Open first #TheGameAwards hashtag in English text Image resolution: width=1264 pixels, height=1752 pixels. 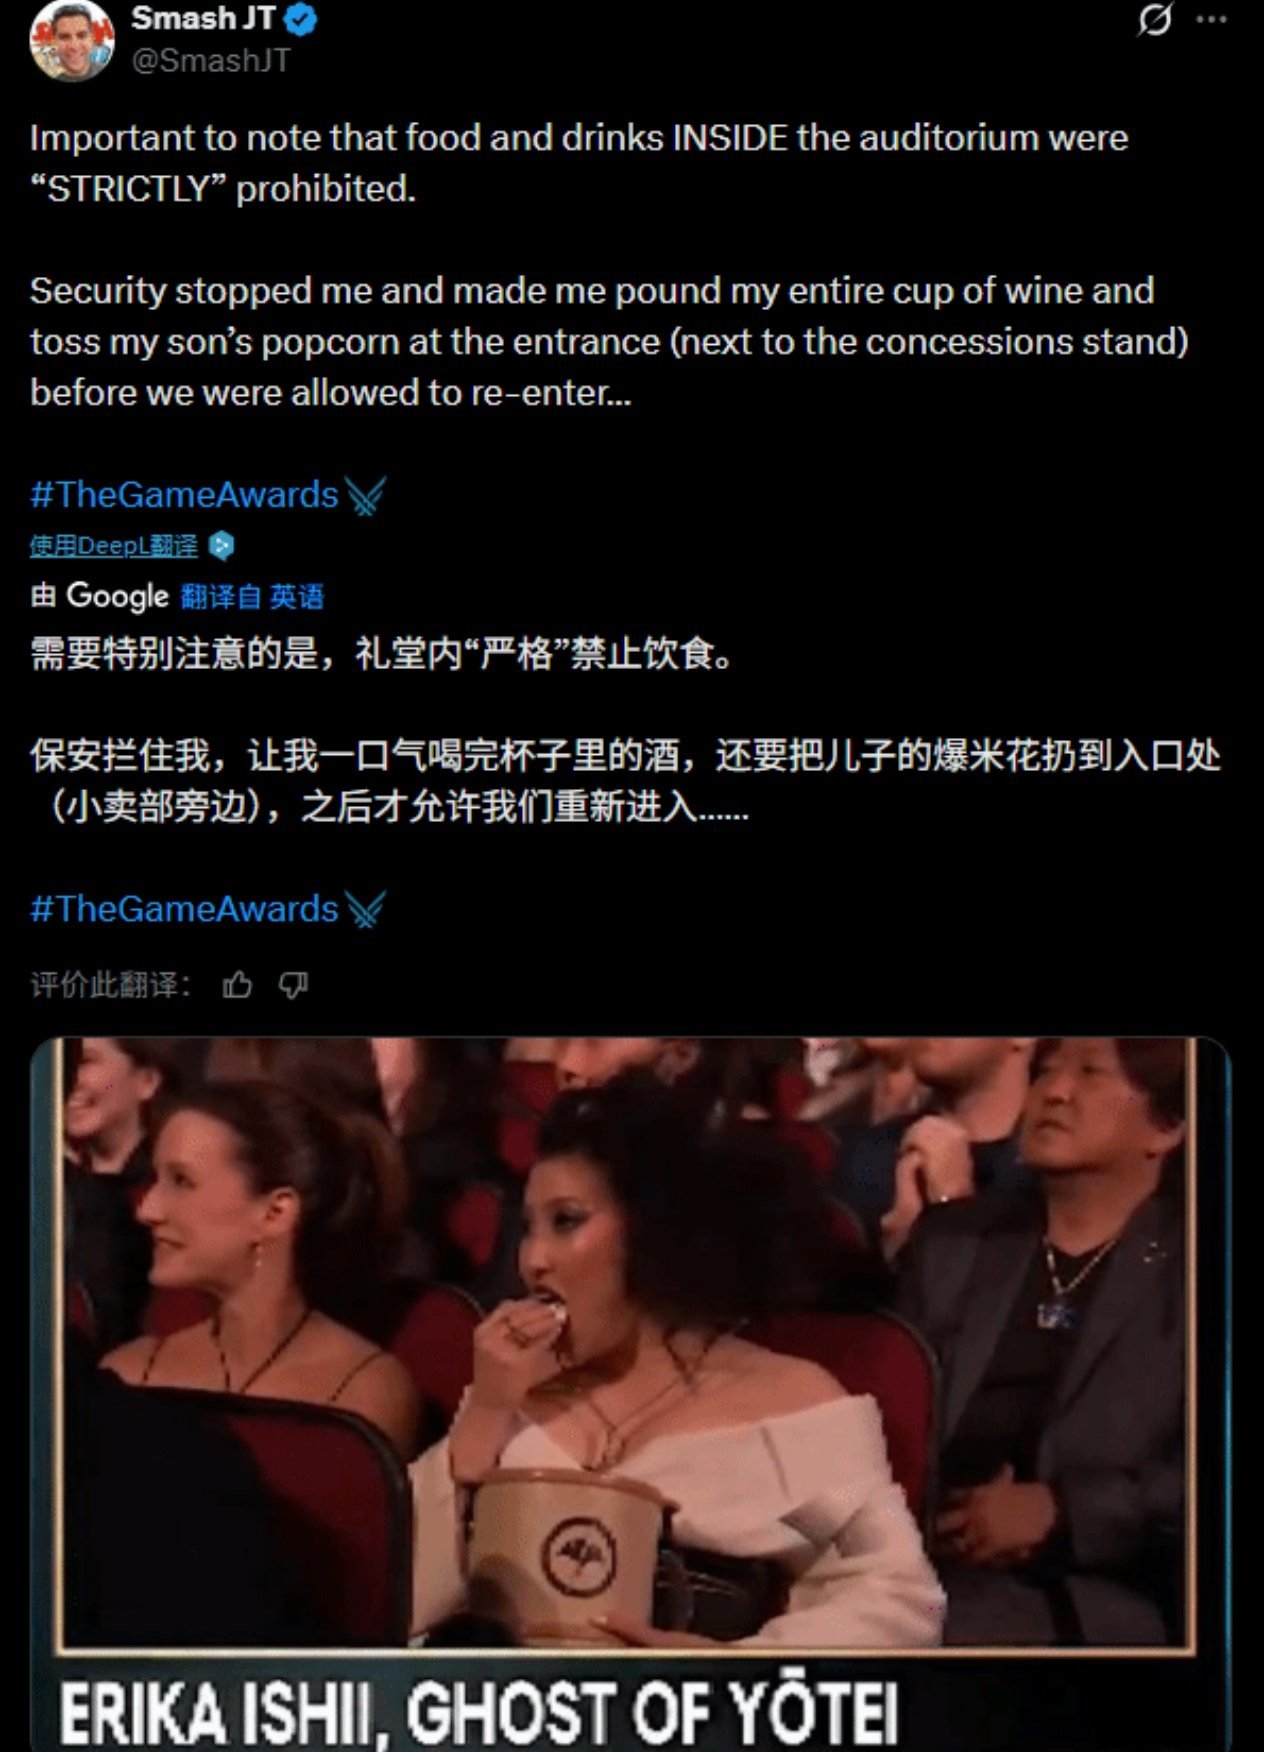[185, 495]
